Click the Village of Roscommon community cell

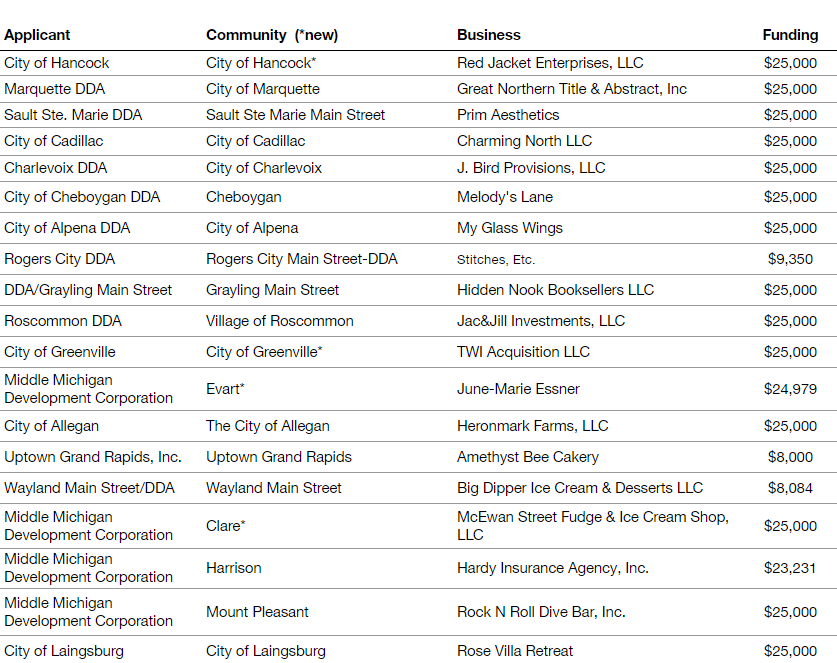pos(280,321)
